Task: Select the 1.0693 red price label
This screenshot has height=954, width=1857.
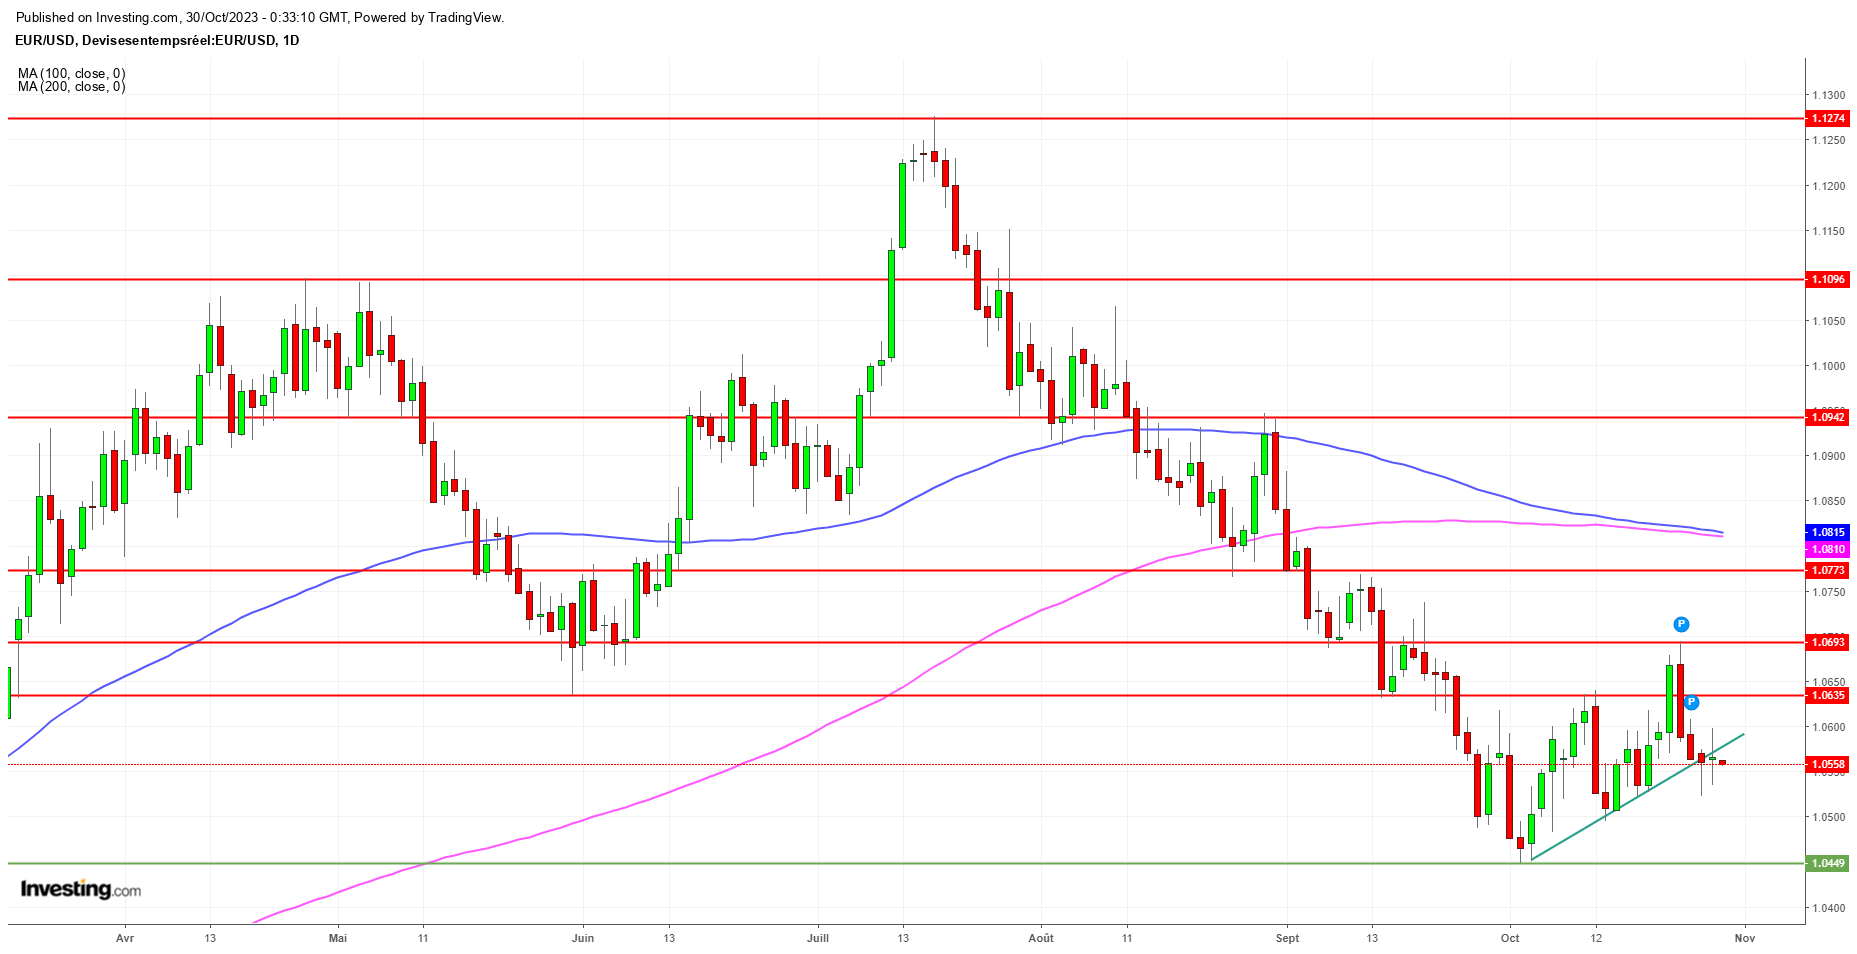Action: pos(1828,642)
